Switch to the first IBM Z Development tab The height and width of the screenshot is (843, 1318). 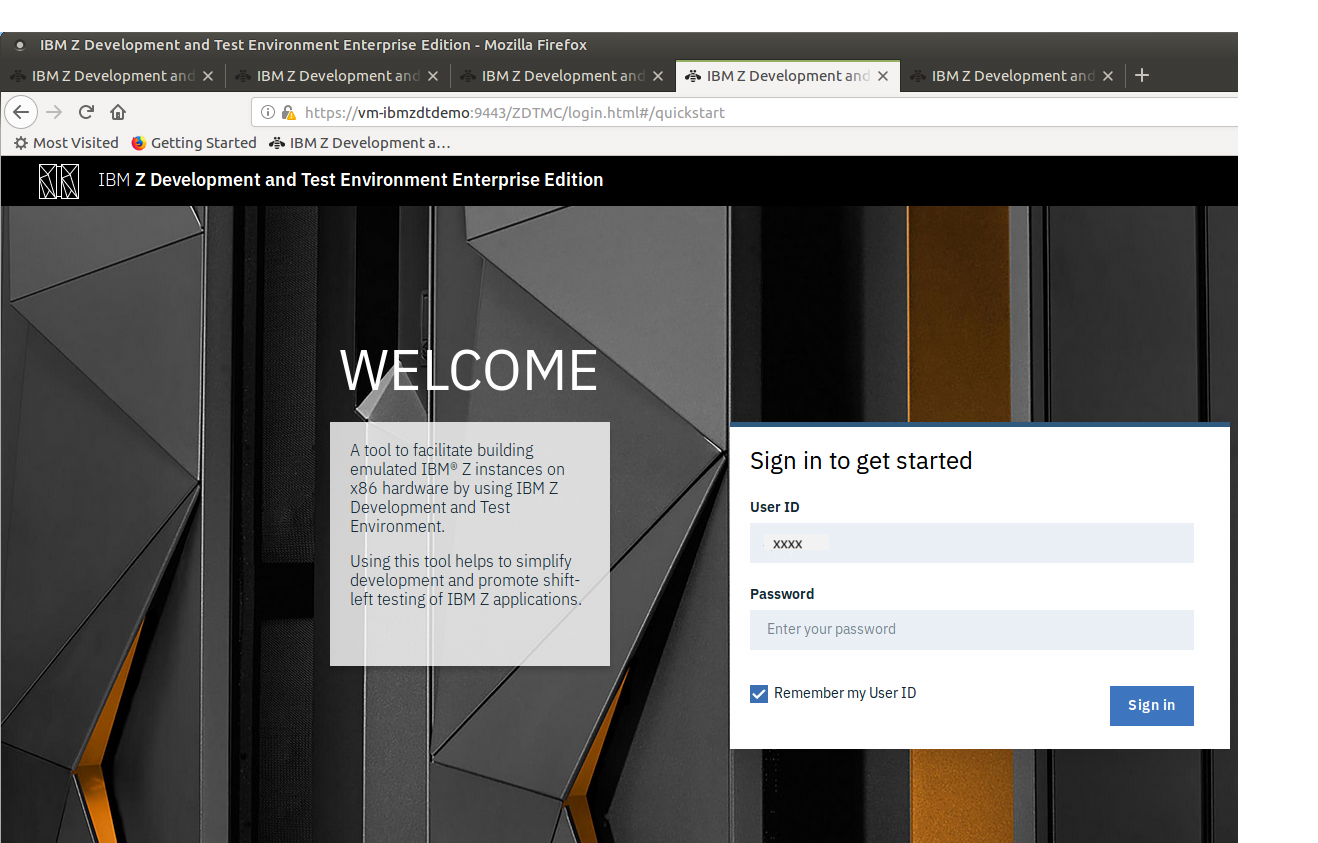110,75
